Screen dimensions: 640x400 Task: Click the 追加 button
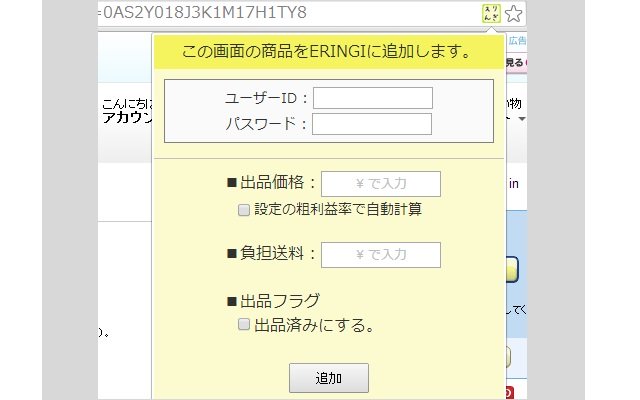click(329, 378)
